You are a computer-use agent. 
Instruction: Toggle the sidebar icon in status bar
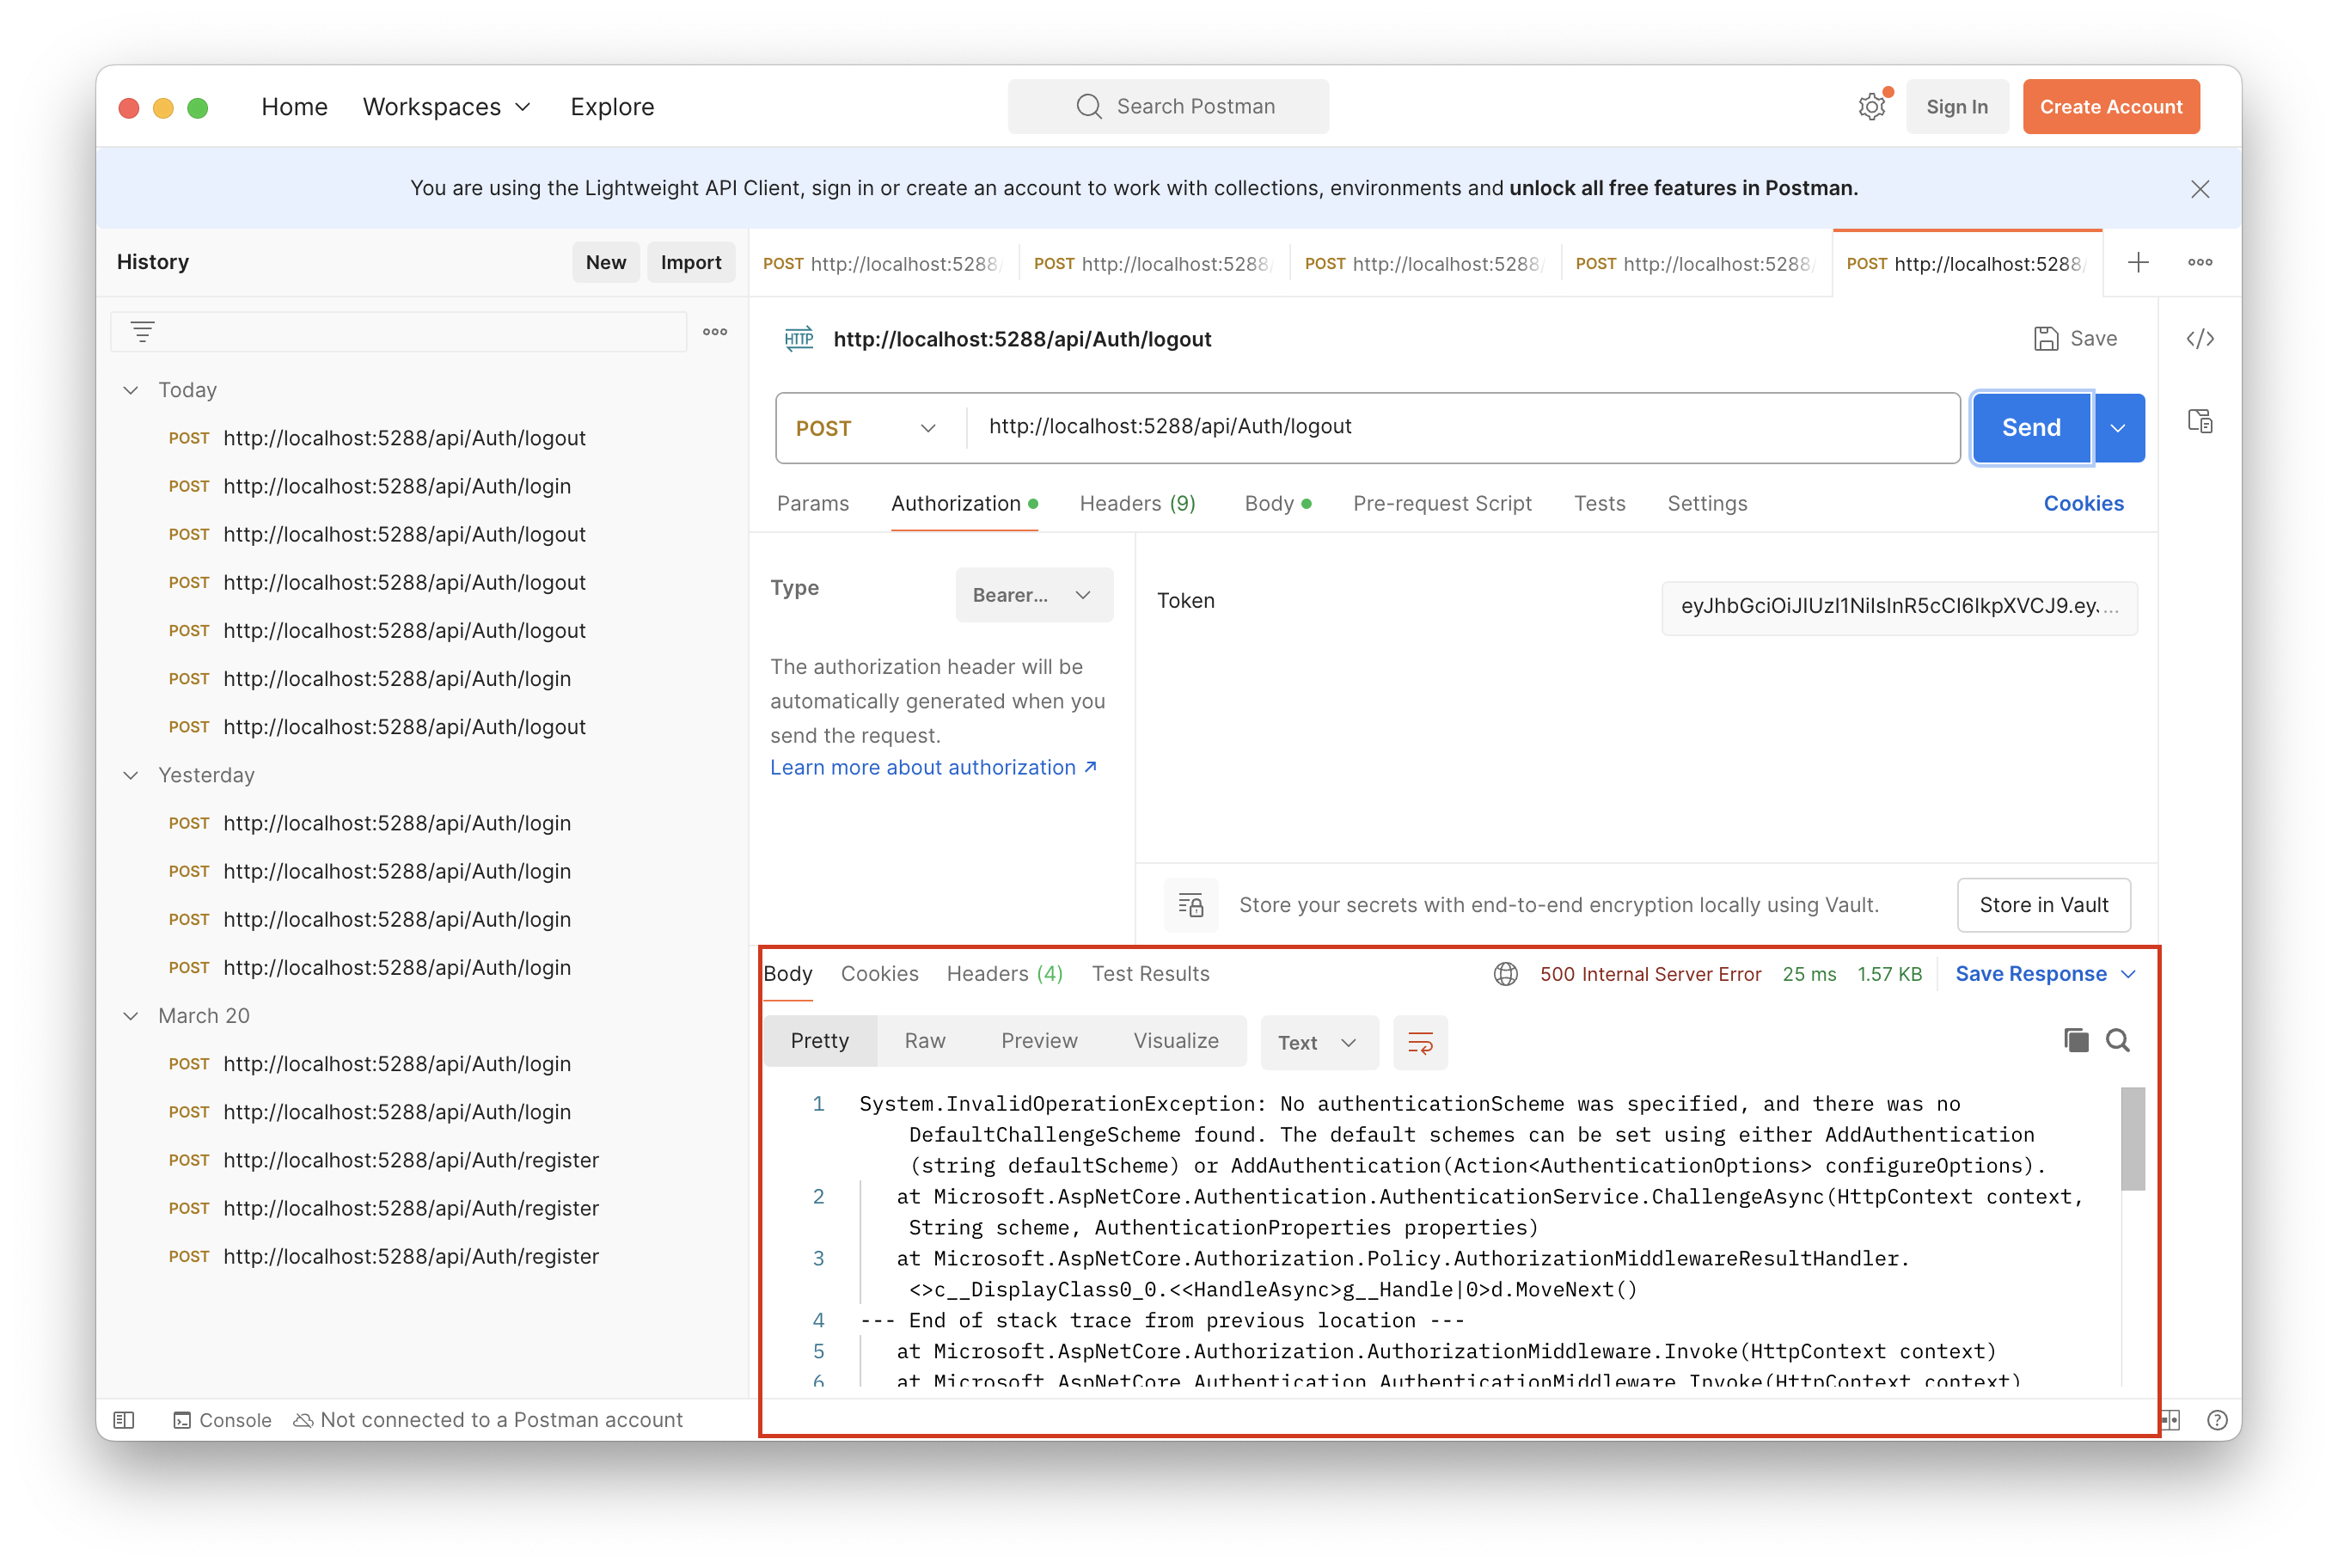[124, 1420]
